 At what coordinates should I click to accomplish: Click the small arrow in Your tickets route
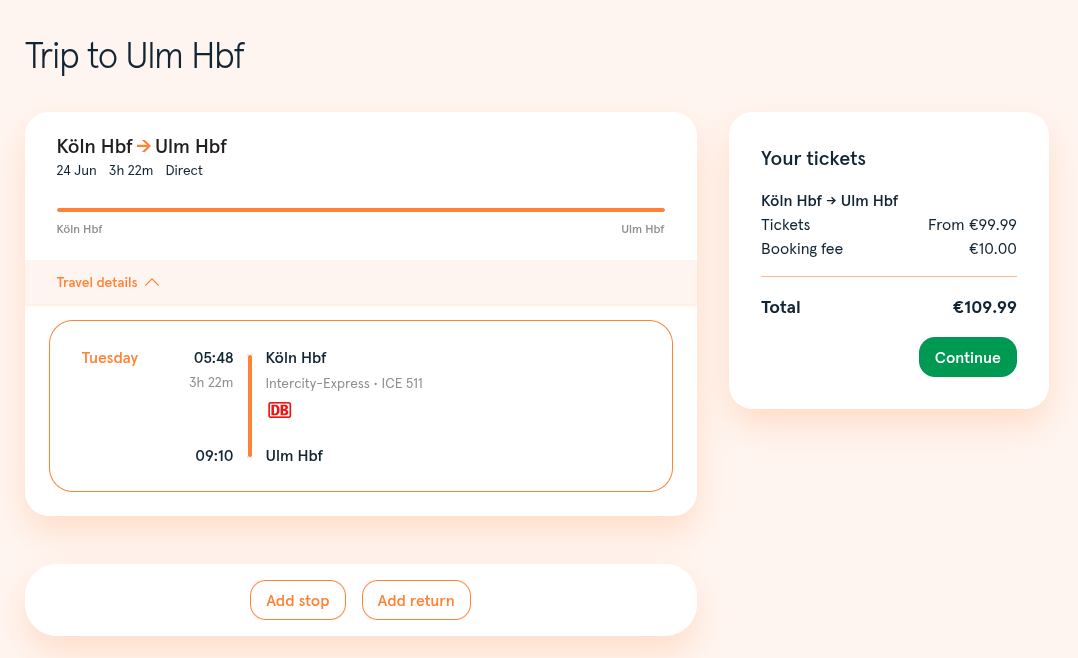tap(831, 201)
